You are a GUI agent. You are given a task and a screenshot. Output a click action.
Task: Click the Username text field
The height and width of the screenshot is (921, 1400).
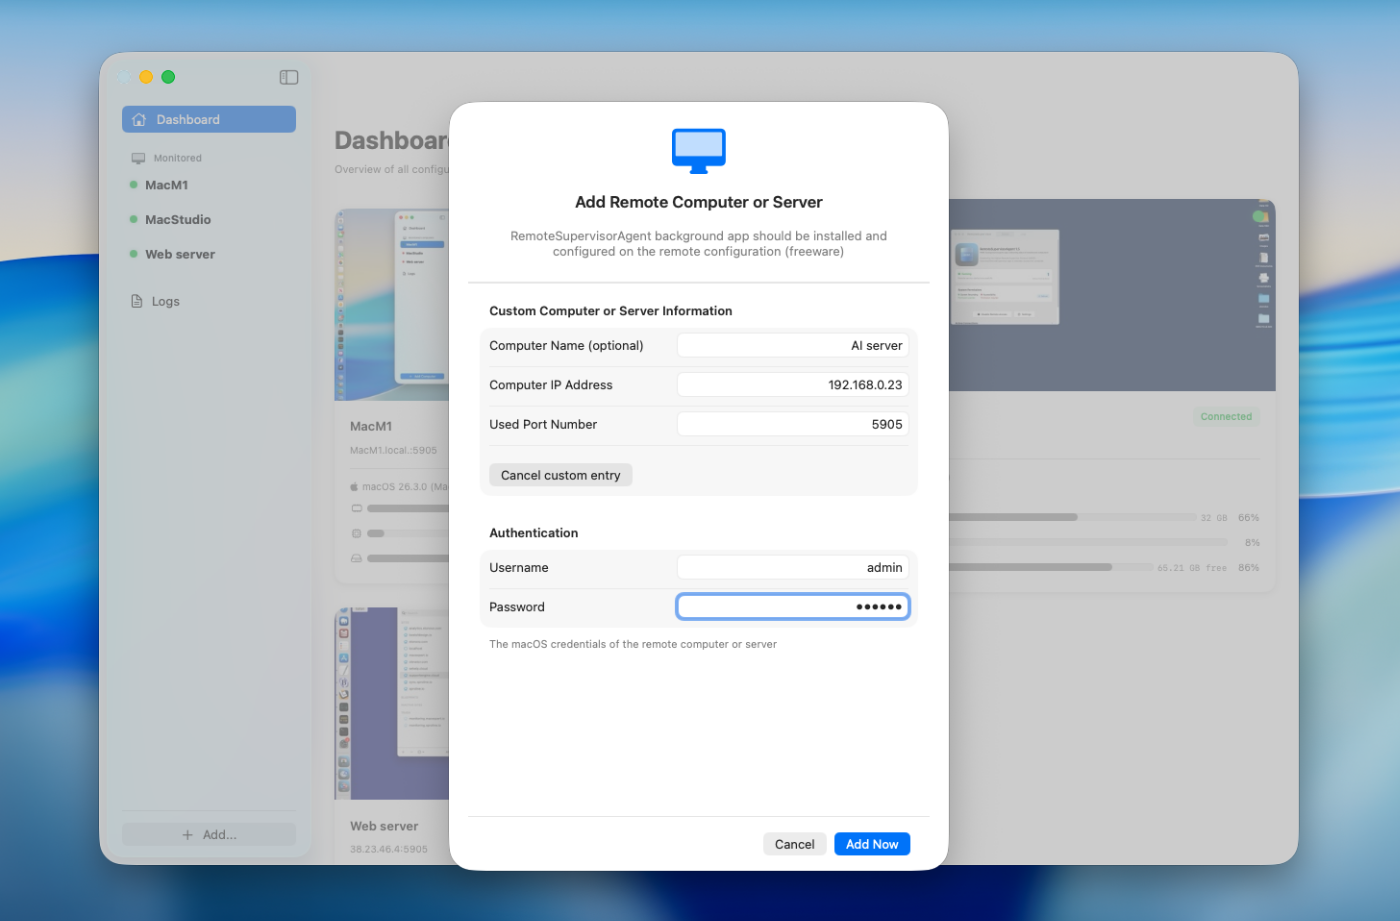click(792, 567)
